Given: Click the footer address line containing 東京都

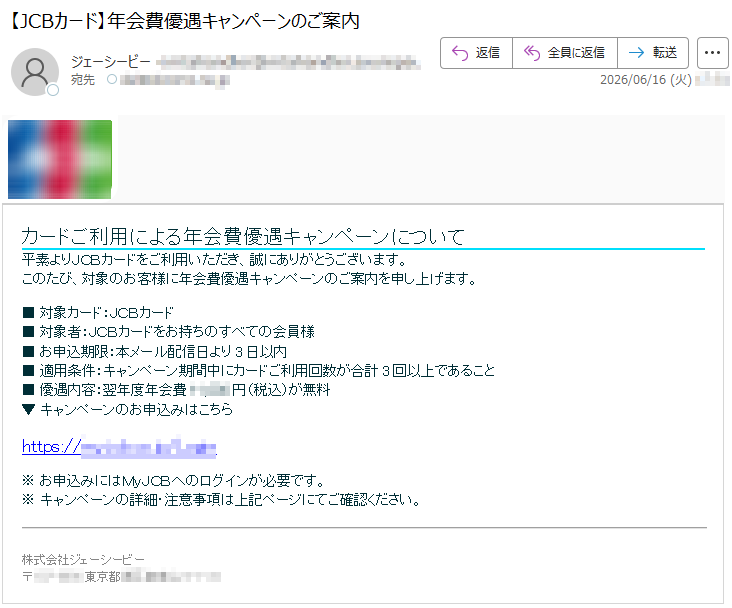Looking at the screenshot, I should 121,577.
